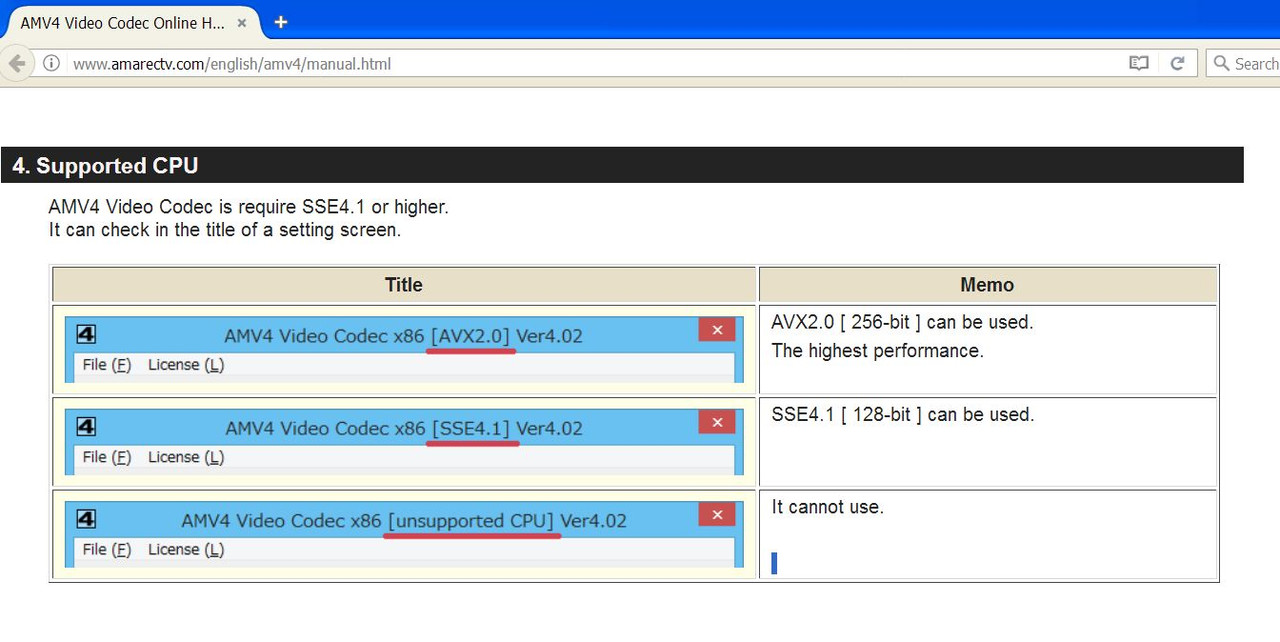Click sentence 'AMV4 Video Codec is require SSE4.1 or higher.'
Viewport: 1280px width, 642px height.
[x=248, y=207]
